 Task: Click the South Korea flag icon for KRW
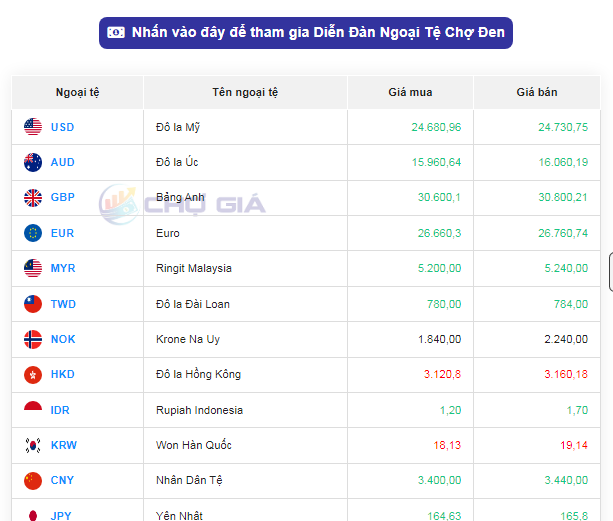click(33, 445)
